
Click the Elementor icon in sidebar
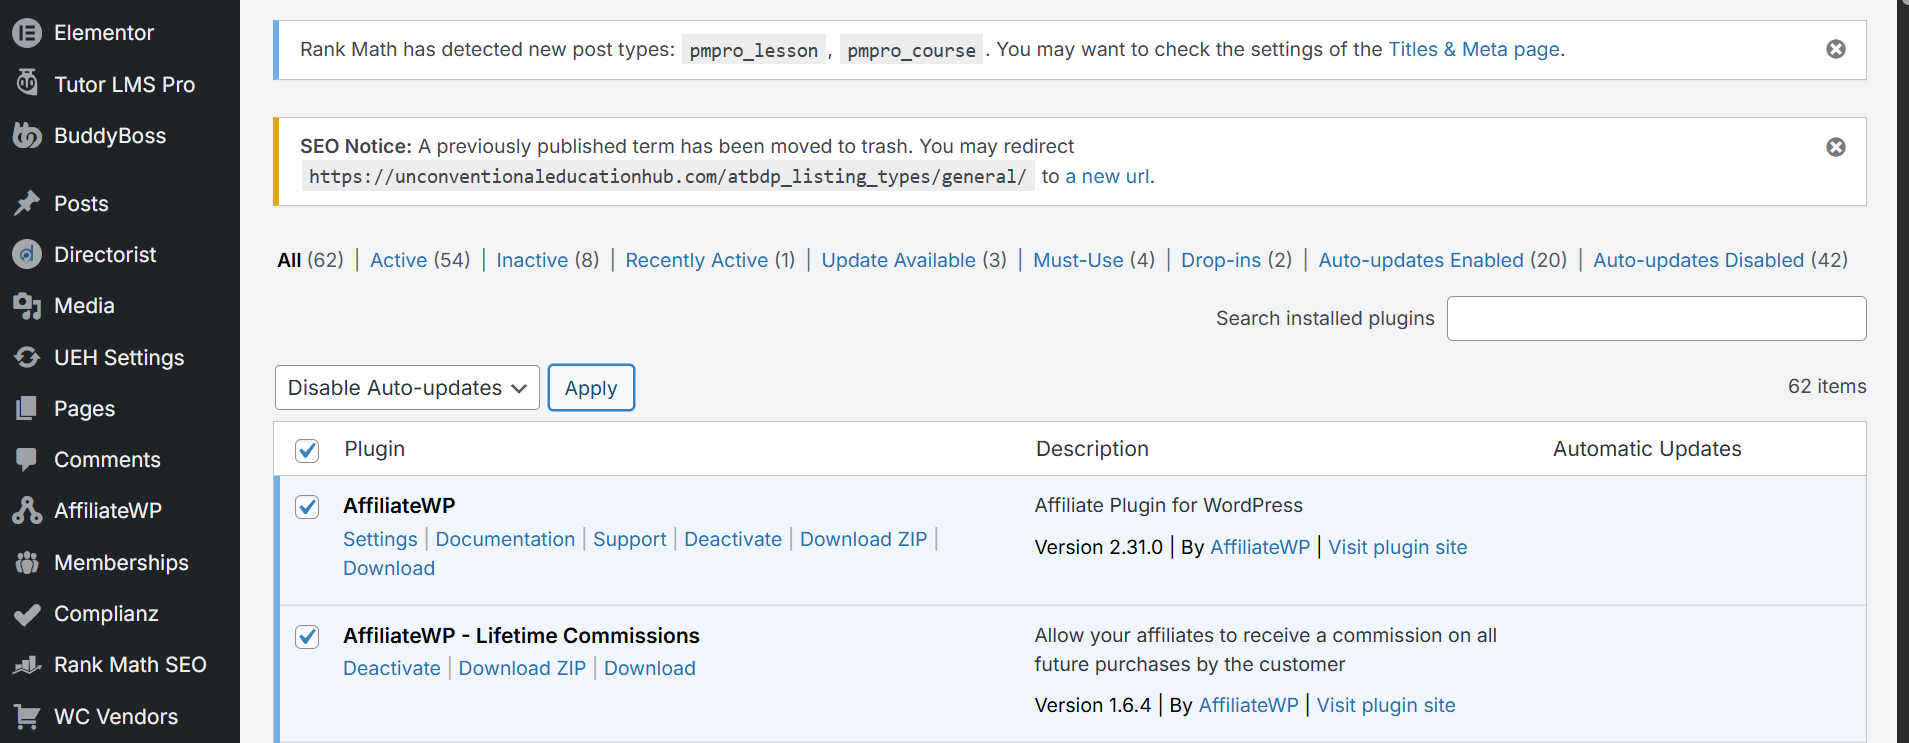[x=27, y=33]
